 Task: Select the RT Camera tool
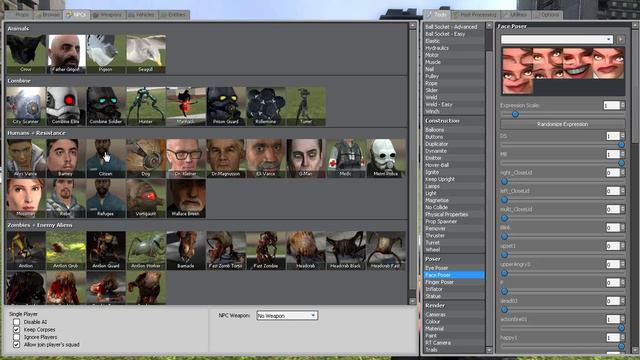[x=454, y=342]
